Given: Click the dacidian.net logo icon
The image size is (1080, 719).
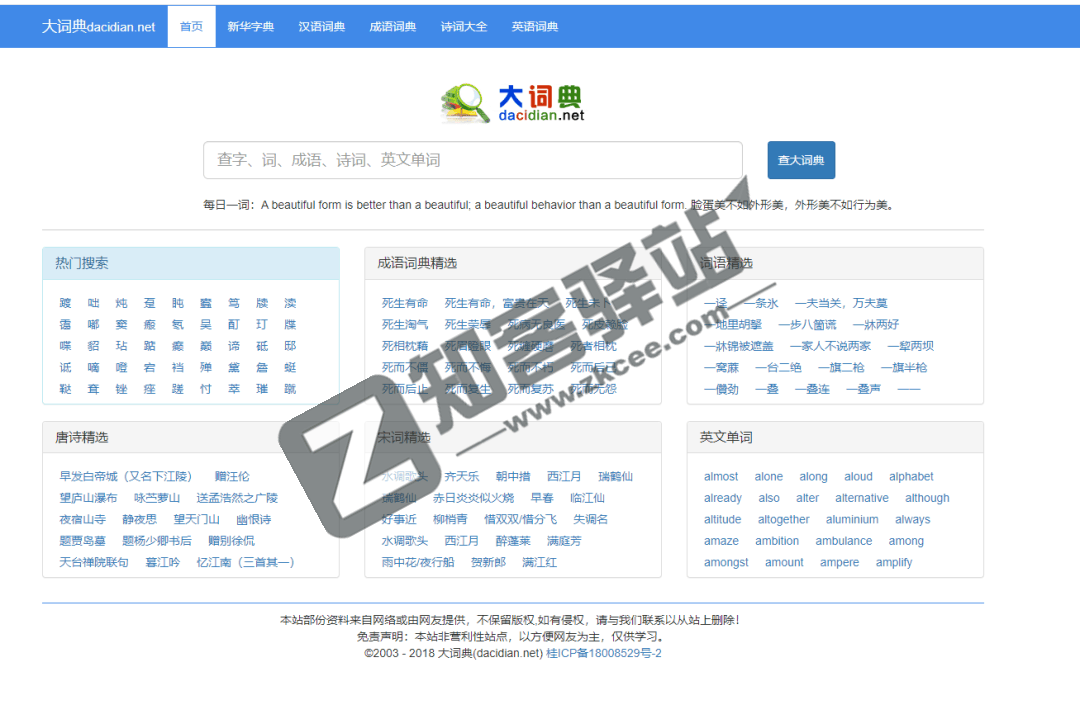Looking at the screenshot, I should (466, 102).
